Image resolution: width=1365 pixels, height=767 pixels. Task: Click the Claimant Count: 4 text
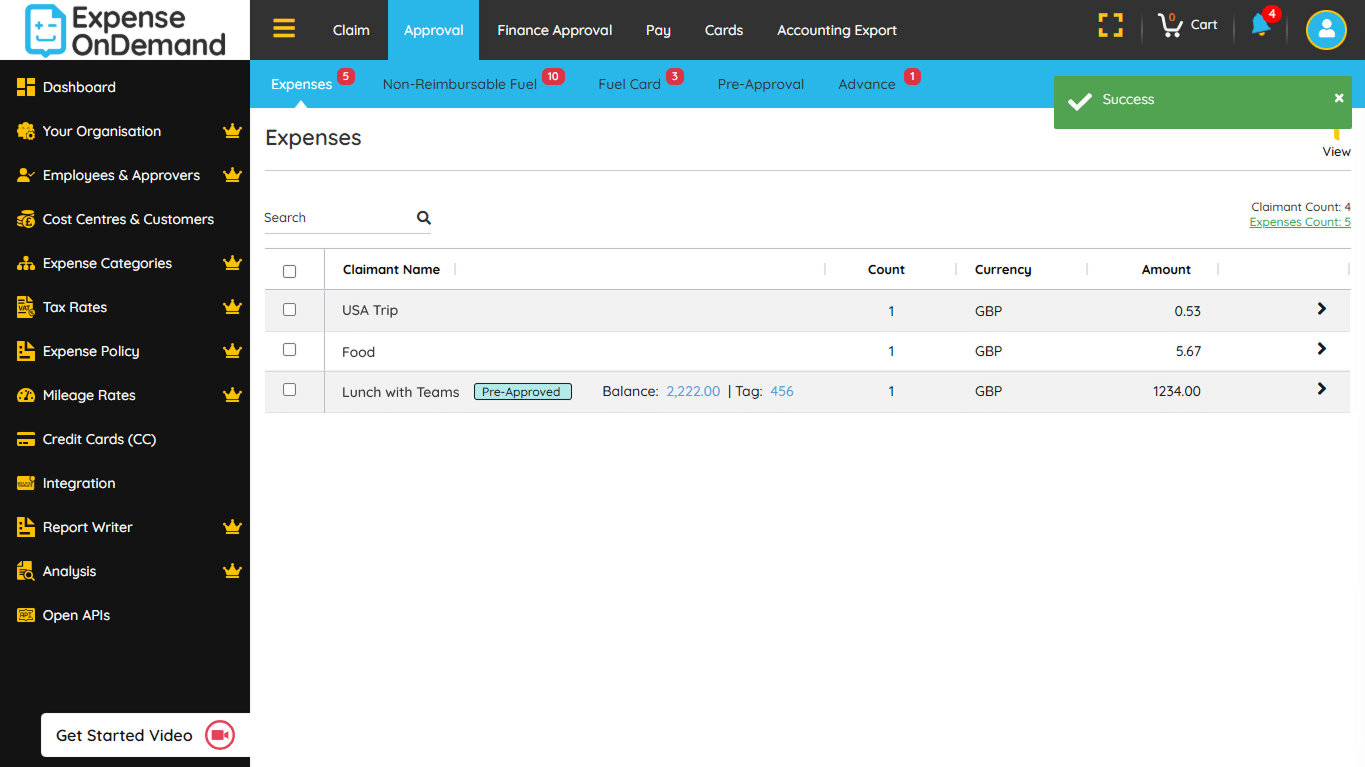tap(1301, 207)
